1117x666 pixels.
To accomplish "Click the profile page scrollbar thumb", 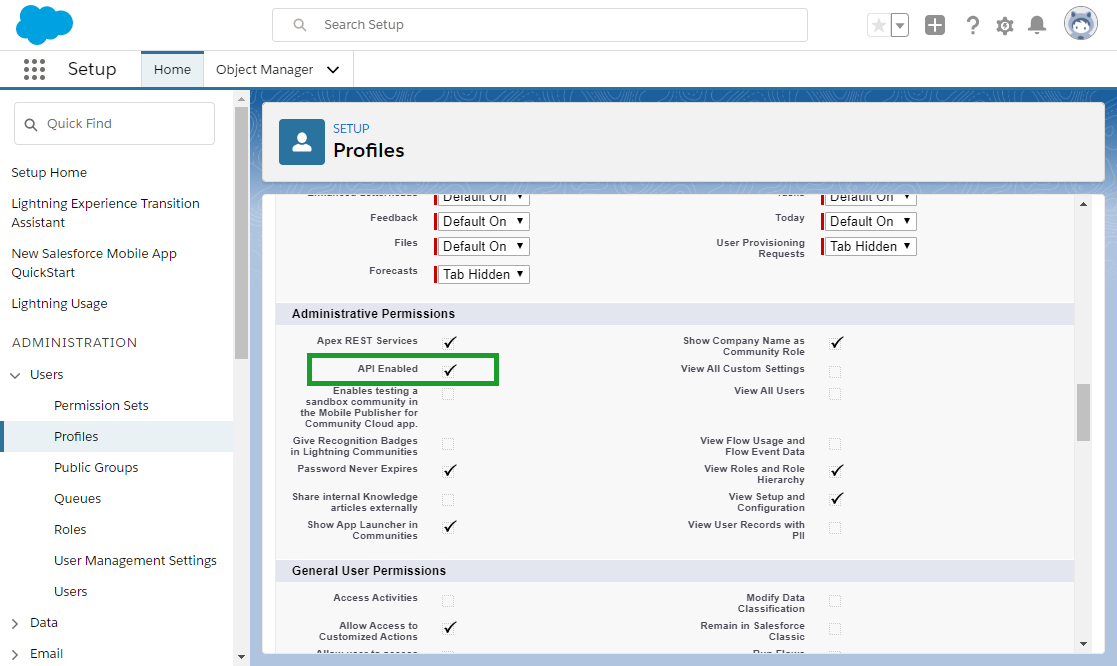I will 1083,412.
